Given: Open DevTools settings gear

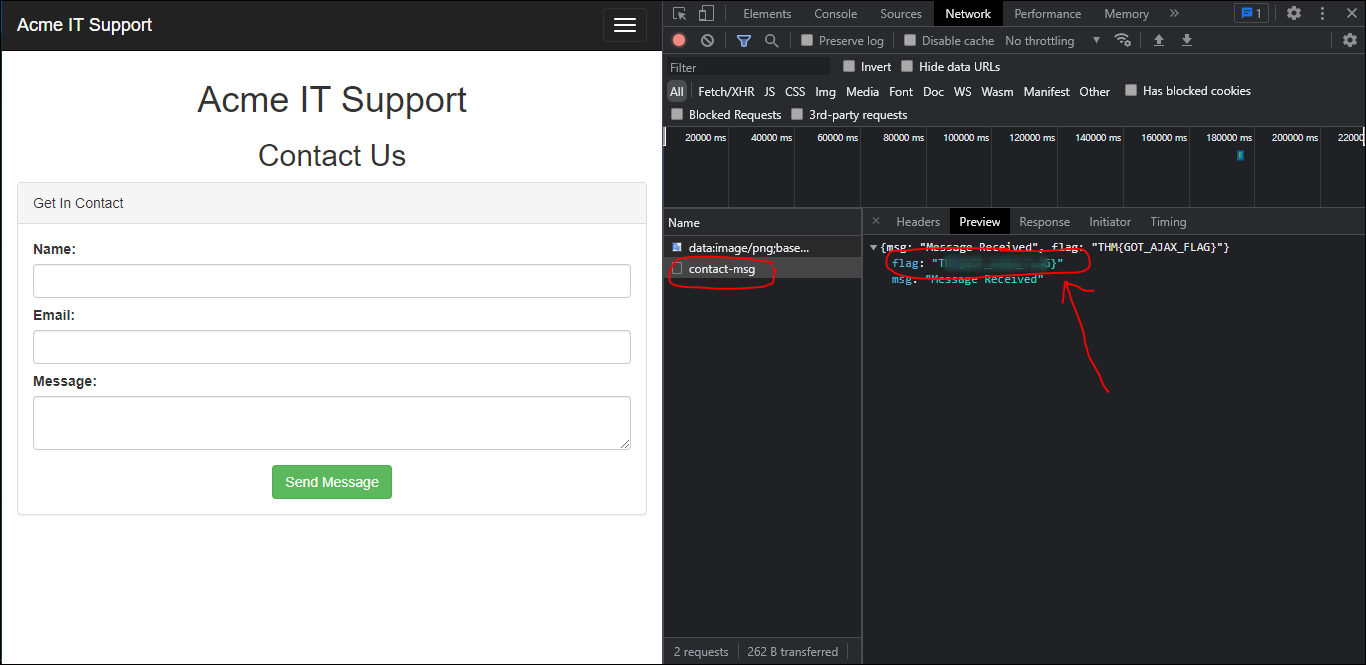Looking at the screenshot, I should click(x=1294, y=13).
